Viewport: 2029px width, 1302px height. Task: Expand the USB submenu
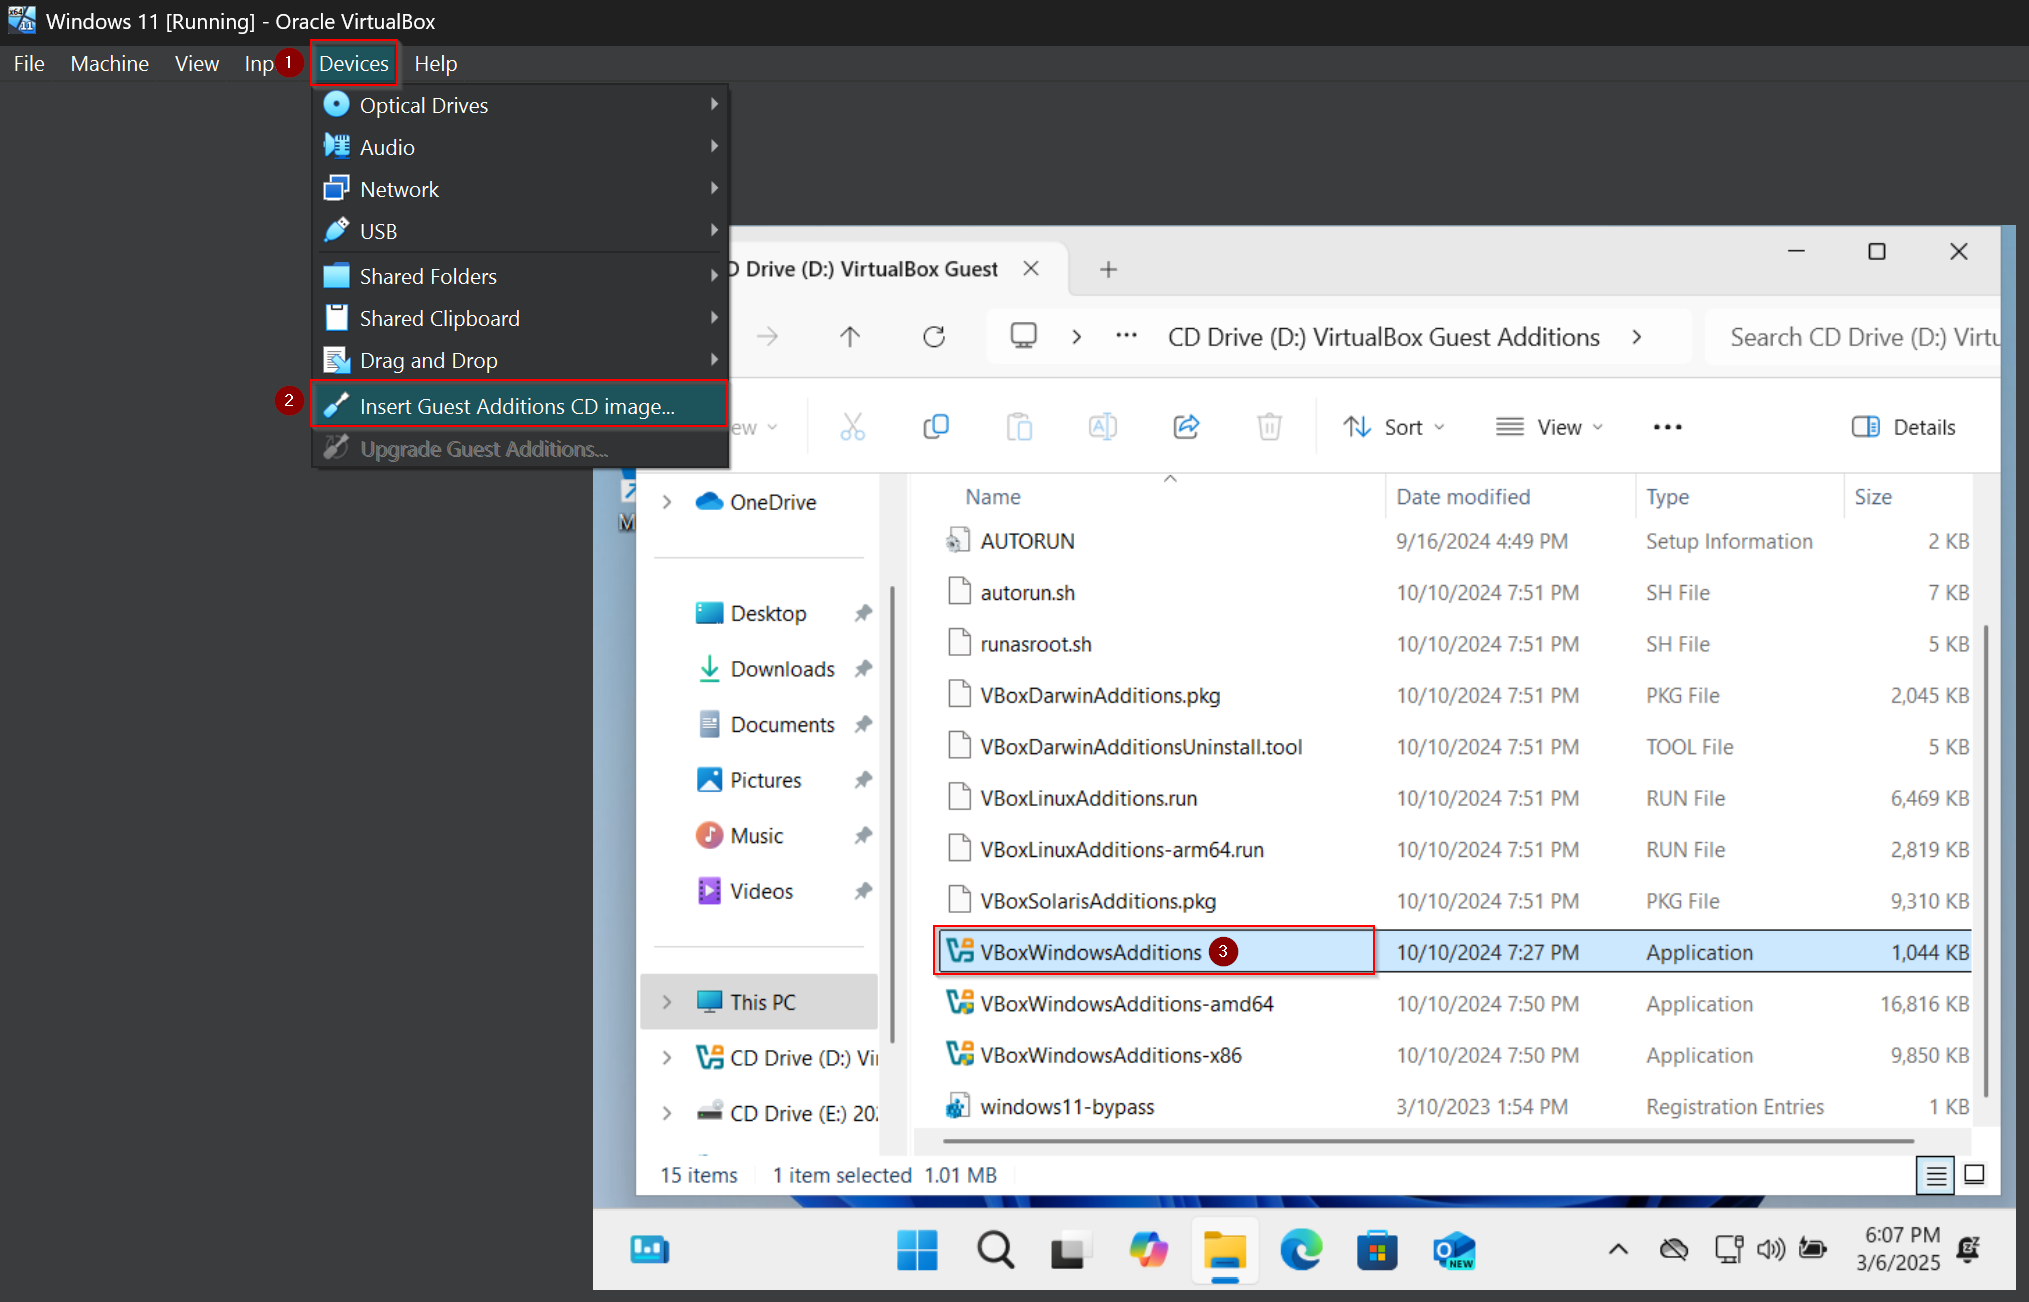point(519,231)
